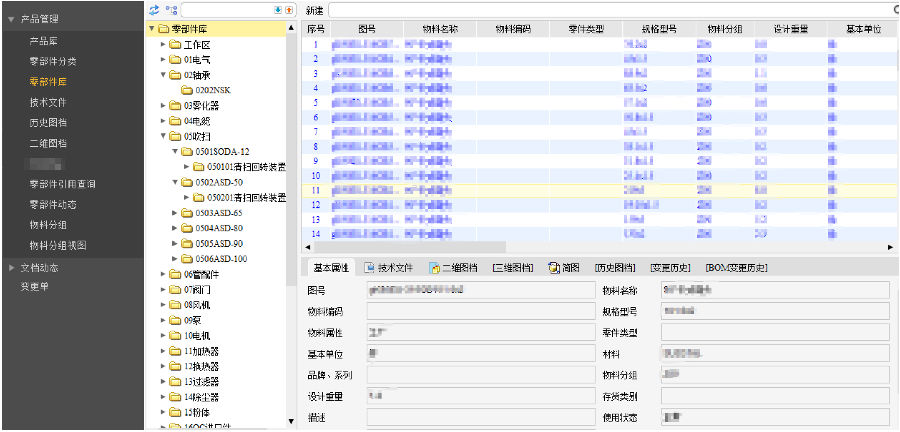Click the blue down-arrow search icon

click(x=277, y=9)
